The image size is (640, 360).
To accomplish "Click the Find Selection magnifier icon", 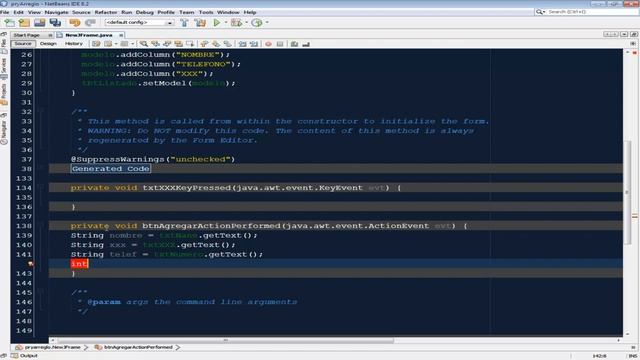I will (144, 44).
